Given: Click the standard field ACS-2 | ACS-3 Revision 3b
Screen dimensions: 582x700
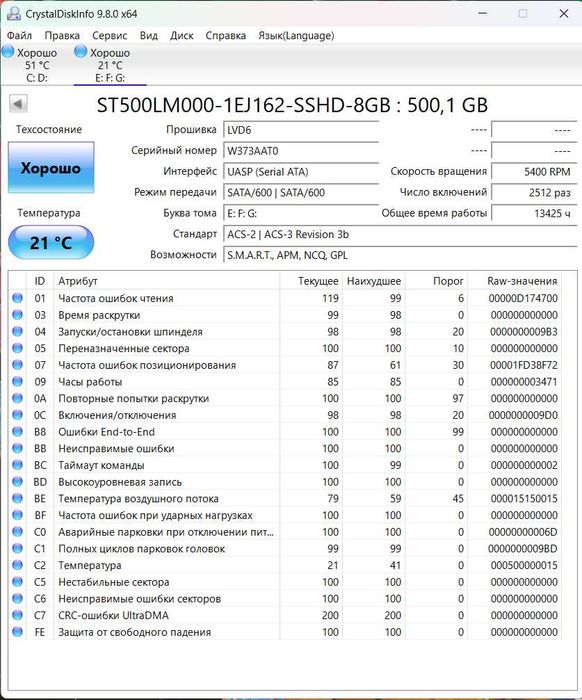Looking at the screenshot, I should [399, 234].
